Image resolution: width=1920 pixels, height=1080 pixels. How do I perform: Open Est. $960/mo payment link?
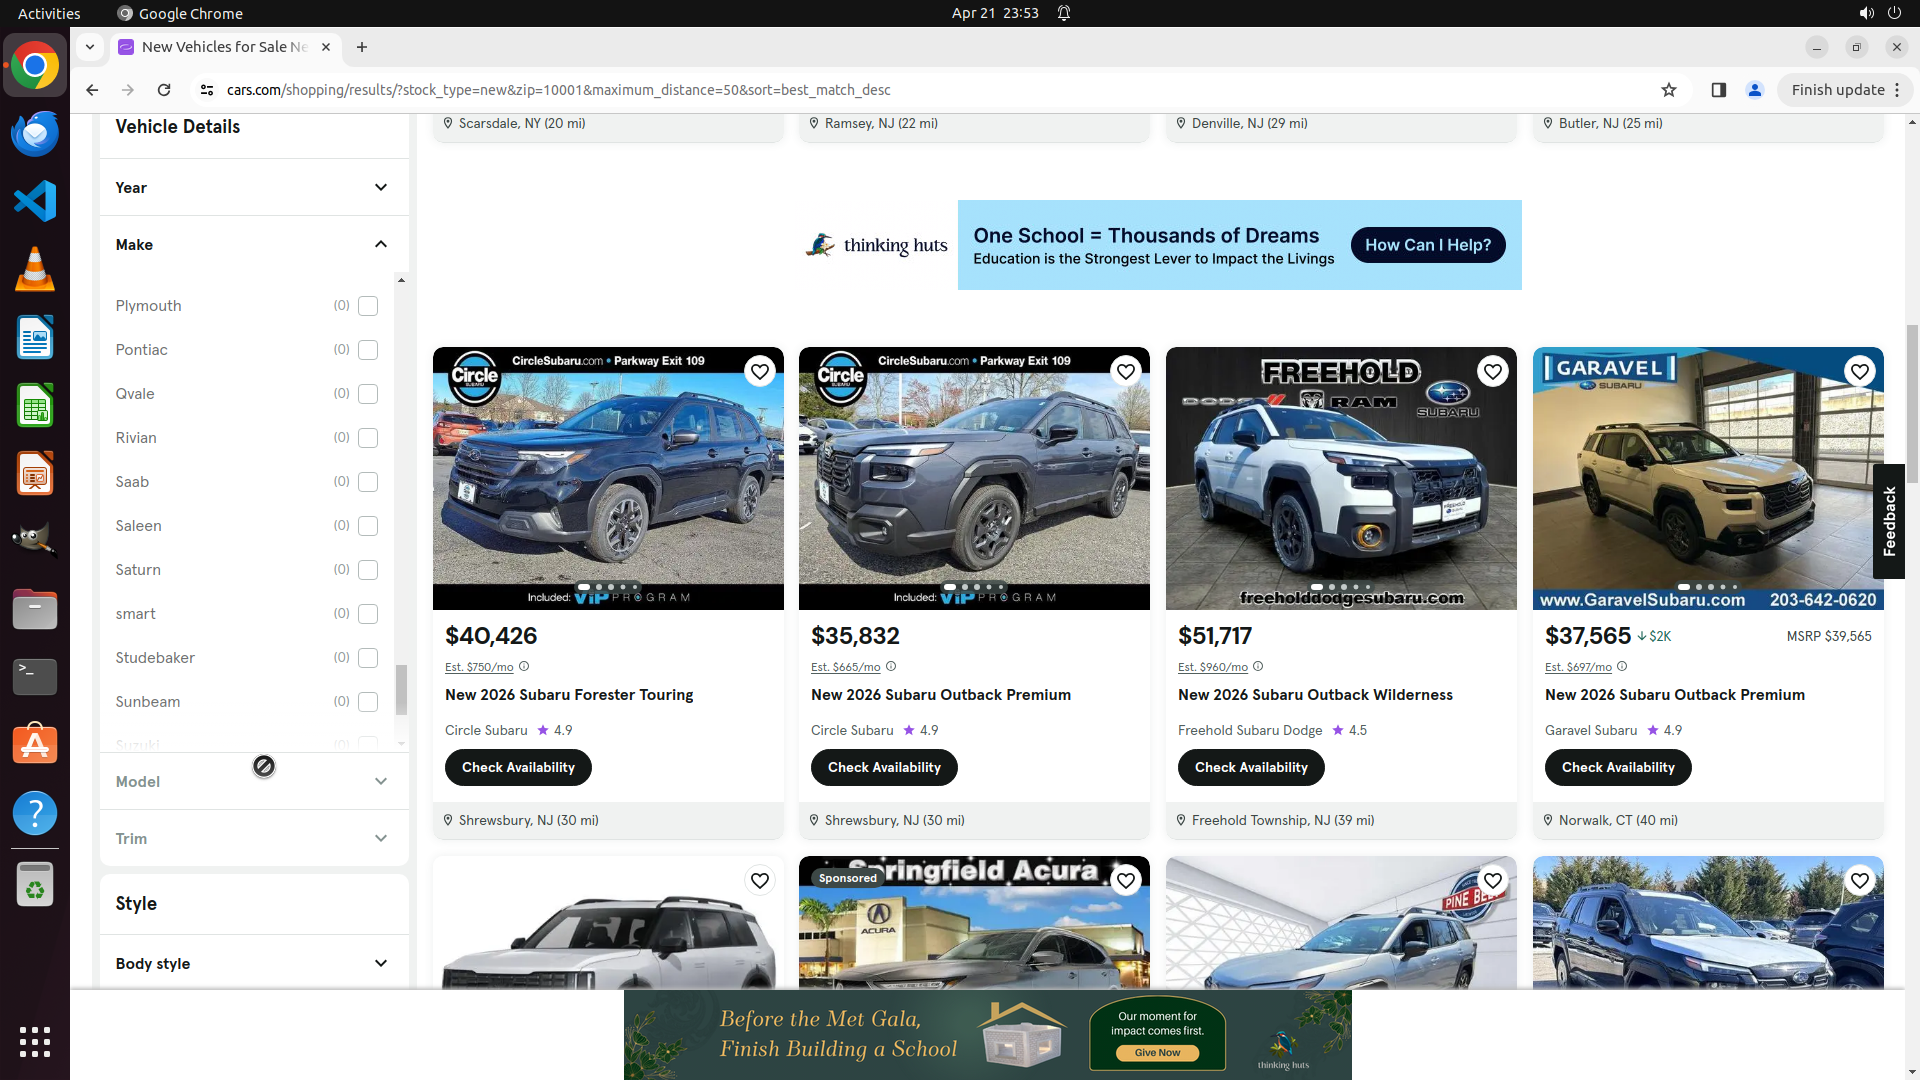pos(1213,667)
